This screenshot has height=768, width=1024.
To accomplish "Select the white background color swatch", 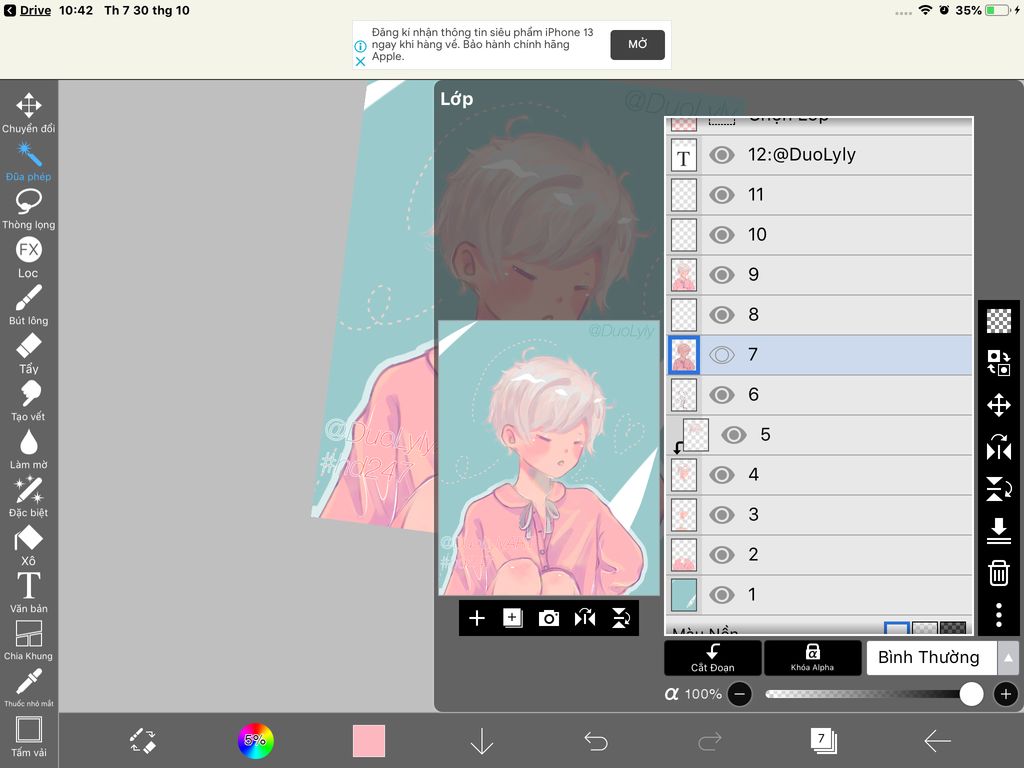I will coord(897,628).
